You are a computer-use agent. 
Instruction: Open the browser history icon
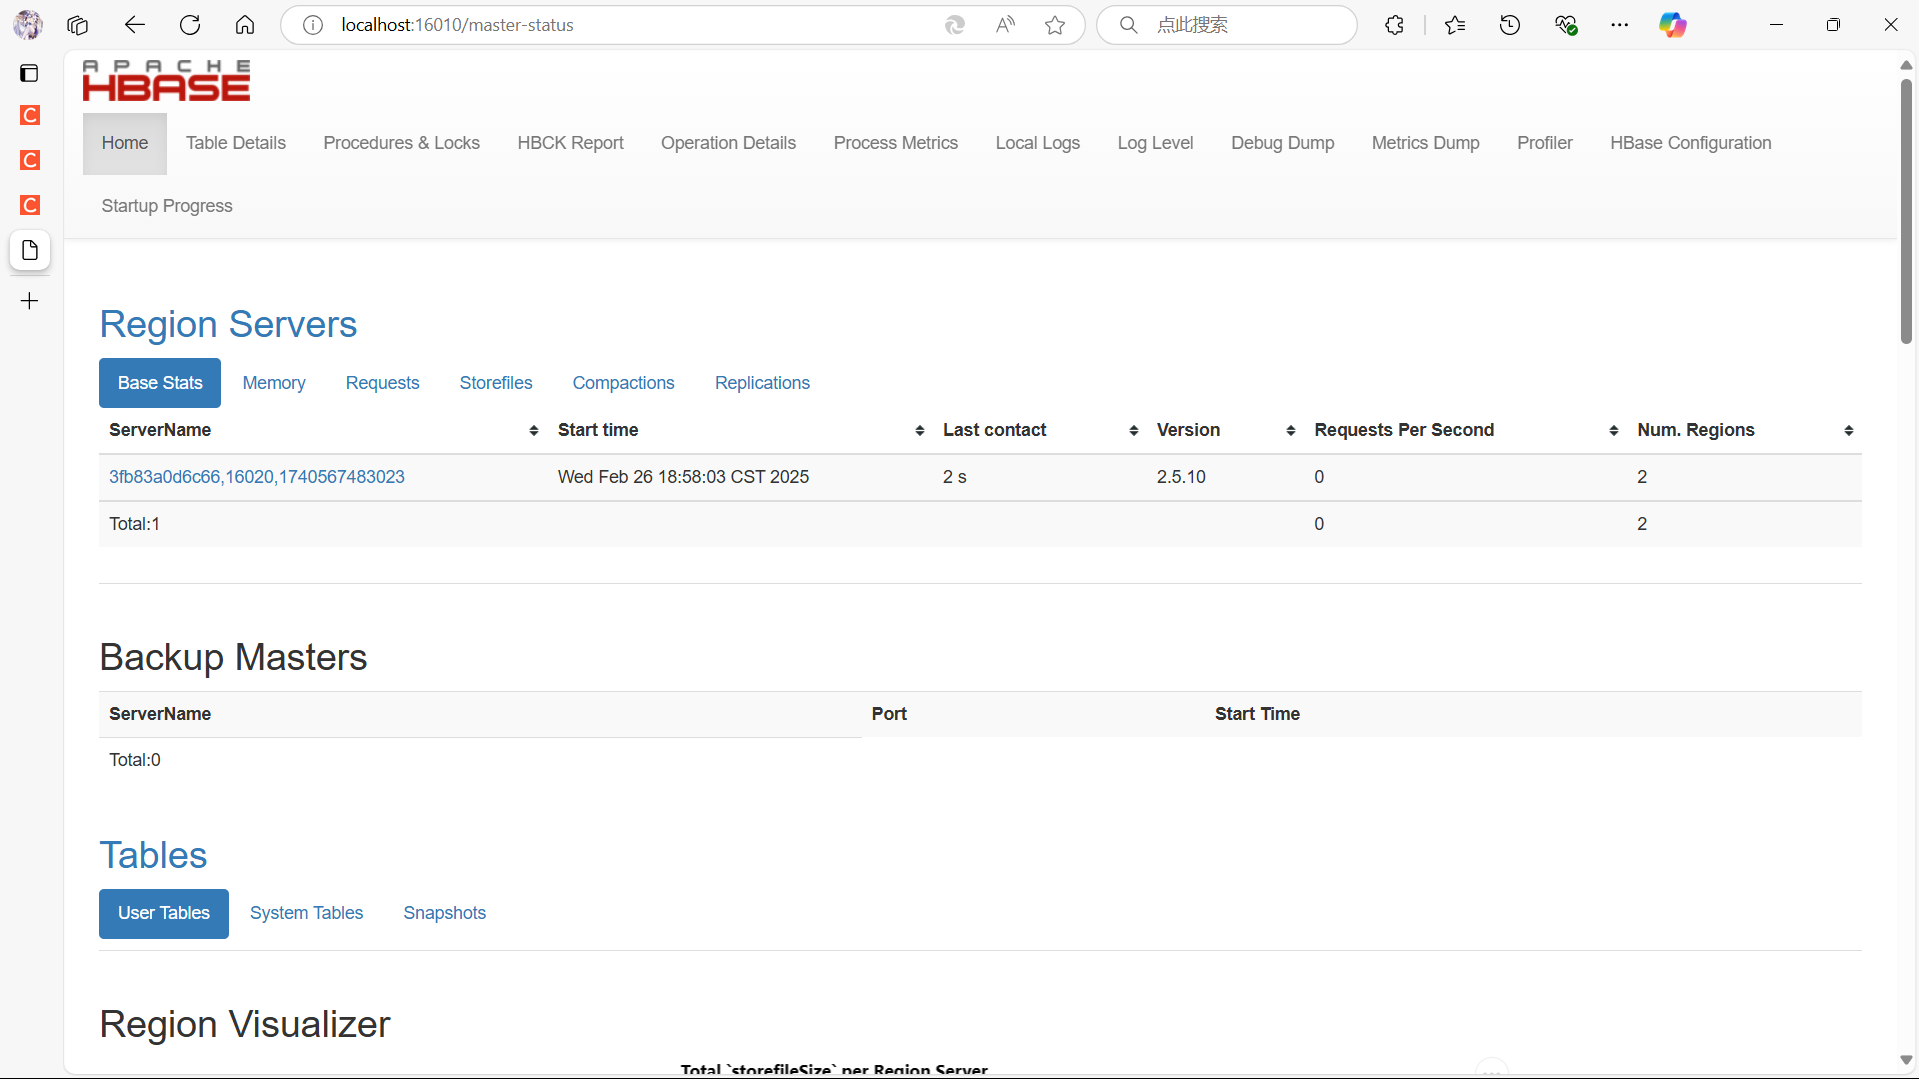1510,25
